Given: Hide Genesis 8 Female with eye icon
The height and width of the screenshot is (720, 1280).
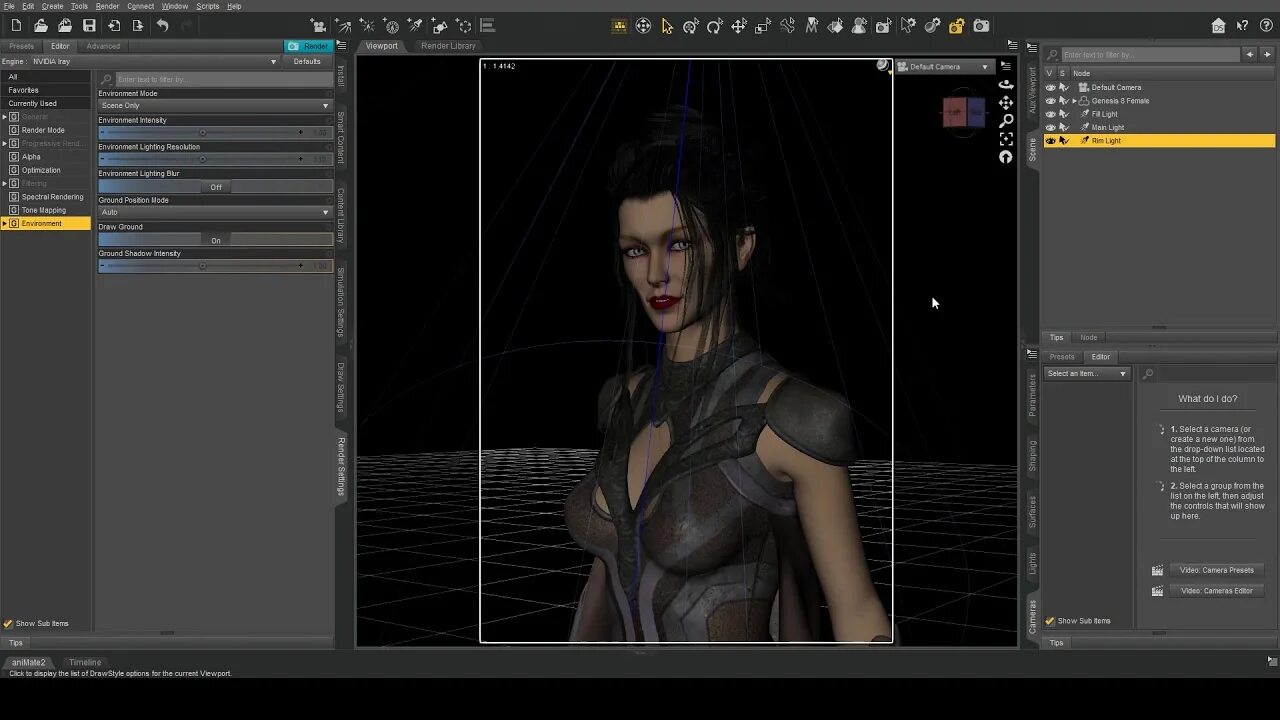Looking at the screenshot, I should [x=1050, y=101].
